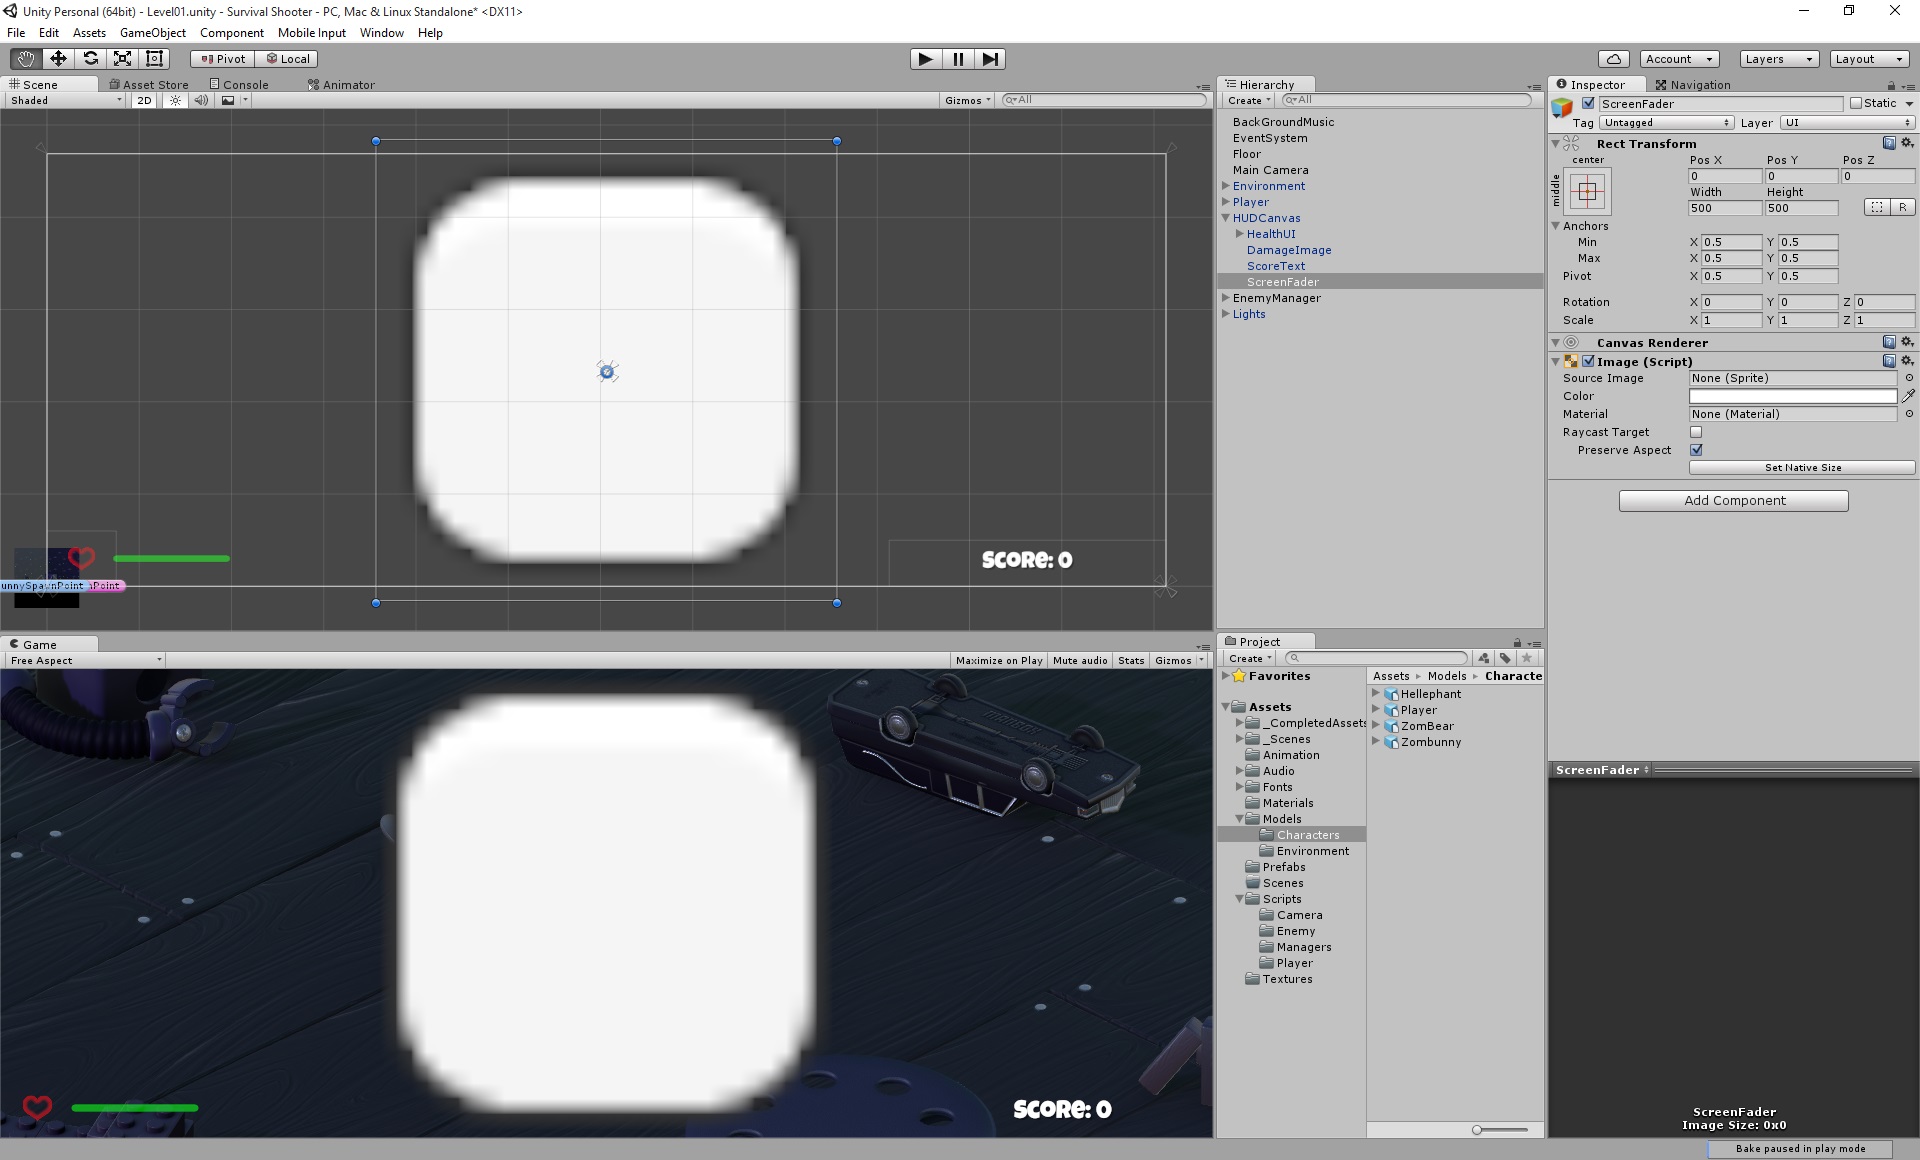The width and height of the screenshot is (1920, 1160).
Task: Search by label in Project panel
Action: pyautogui.click(x=1505, y=658)
